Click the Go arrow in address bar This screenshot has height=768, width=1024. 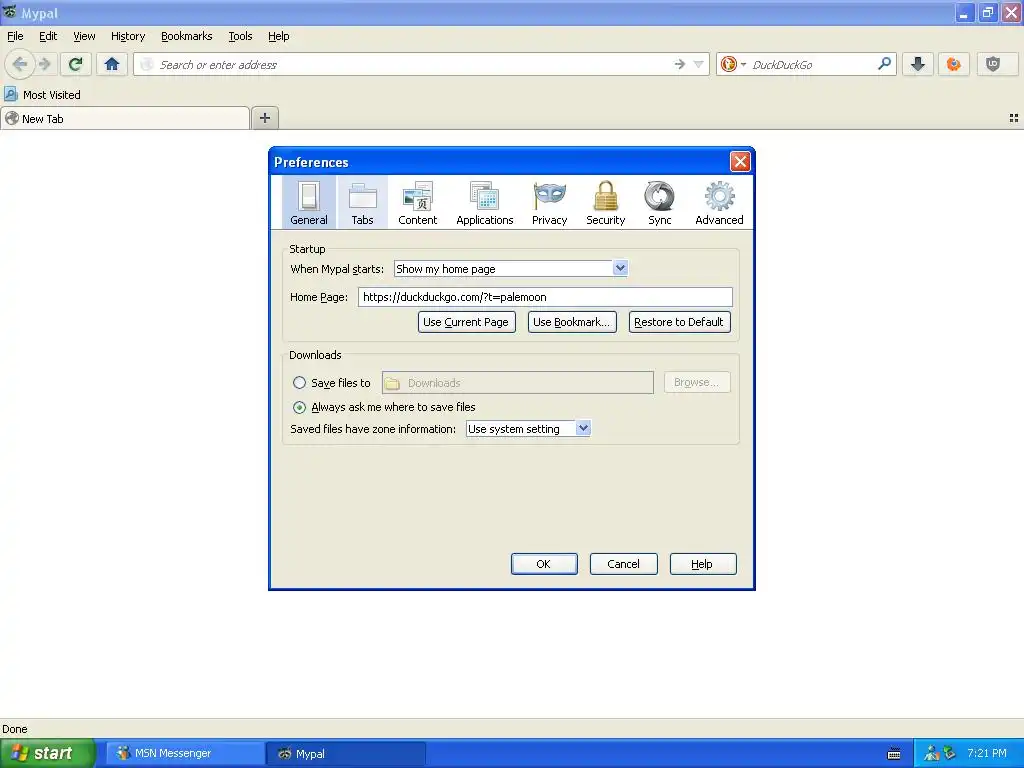tap(680, 64)
